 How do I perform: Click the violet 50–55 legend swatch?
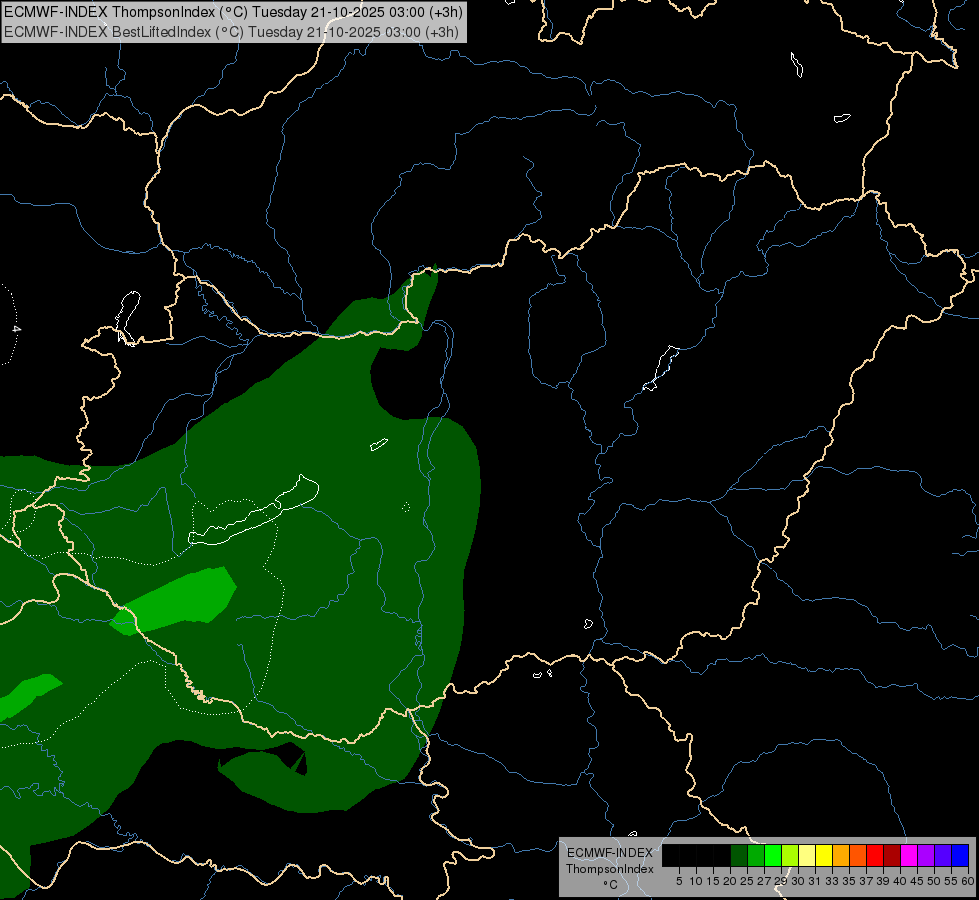943,855
